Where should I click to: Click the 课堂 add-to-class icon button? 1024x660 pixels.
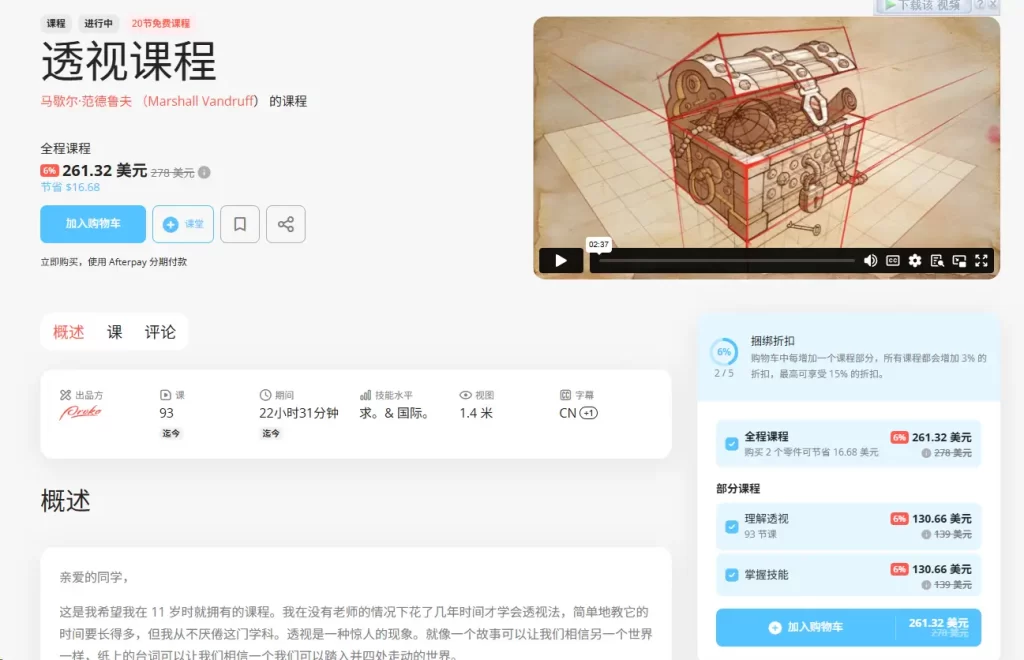tap(183, 224)
